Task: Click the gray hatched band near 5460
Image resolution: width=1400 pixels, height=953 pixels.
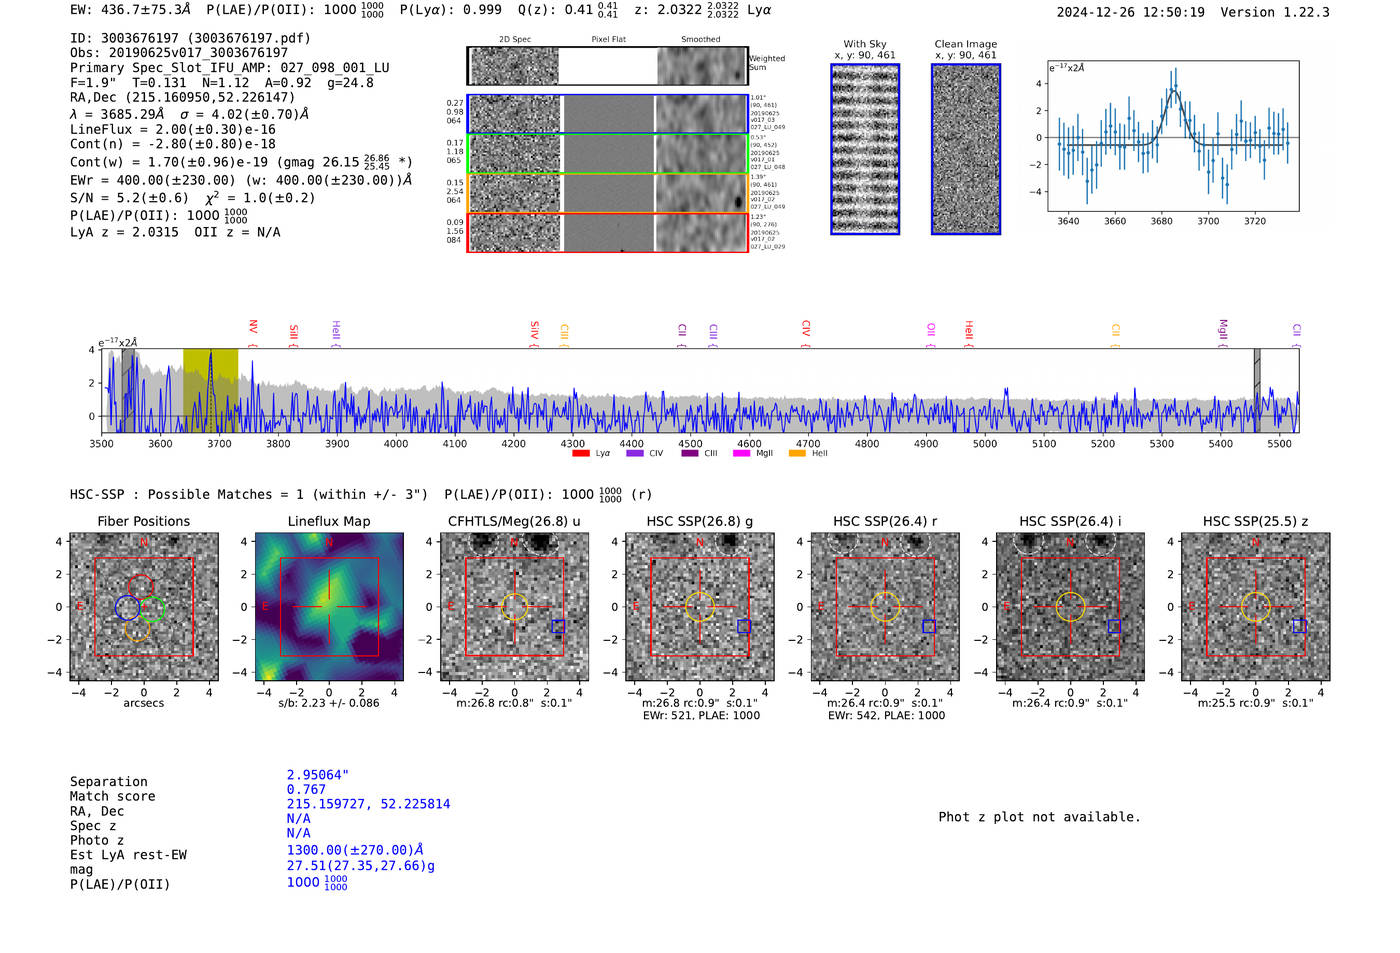Action: point(1257,390)
